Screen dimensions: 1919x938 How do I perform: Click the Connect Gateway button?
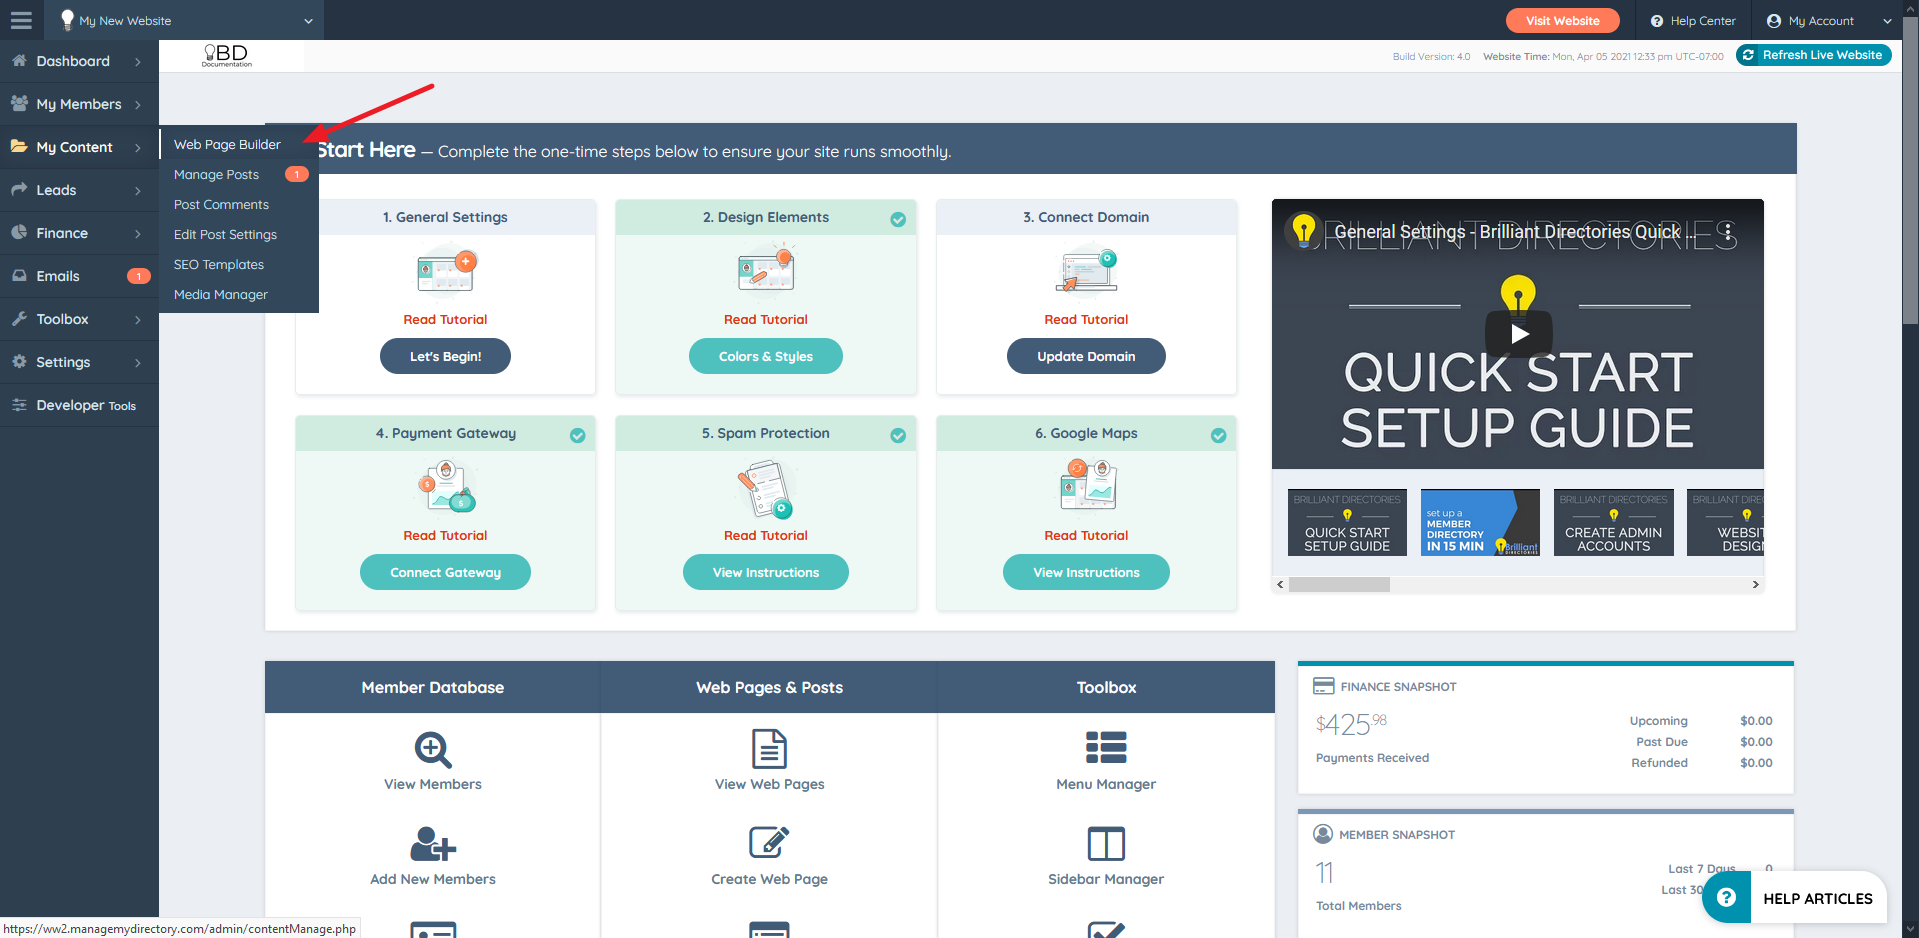pyautogui.click(x=445, y=572)
